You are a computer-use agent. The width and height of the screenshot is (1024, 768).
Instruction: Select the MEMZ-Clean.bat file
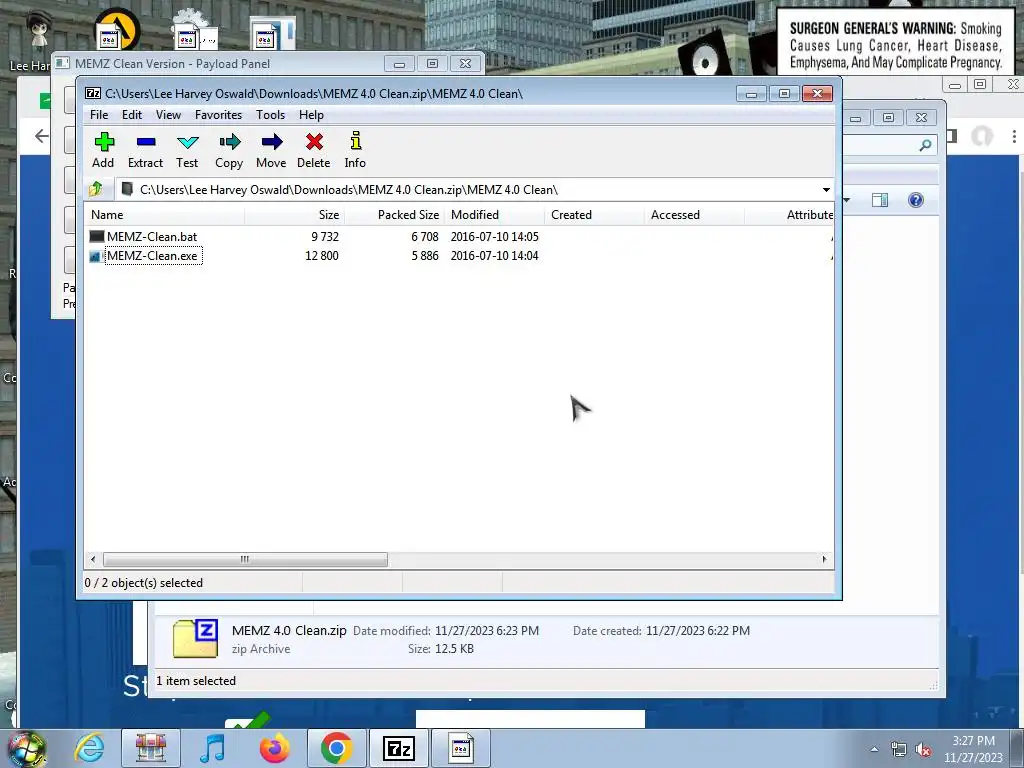click(x=152, y=236)
